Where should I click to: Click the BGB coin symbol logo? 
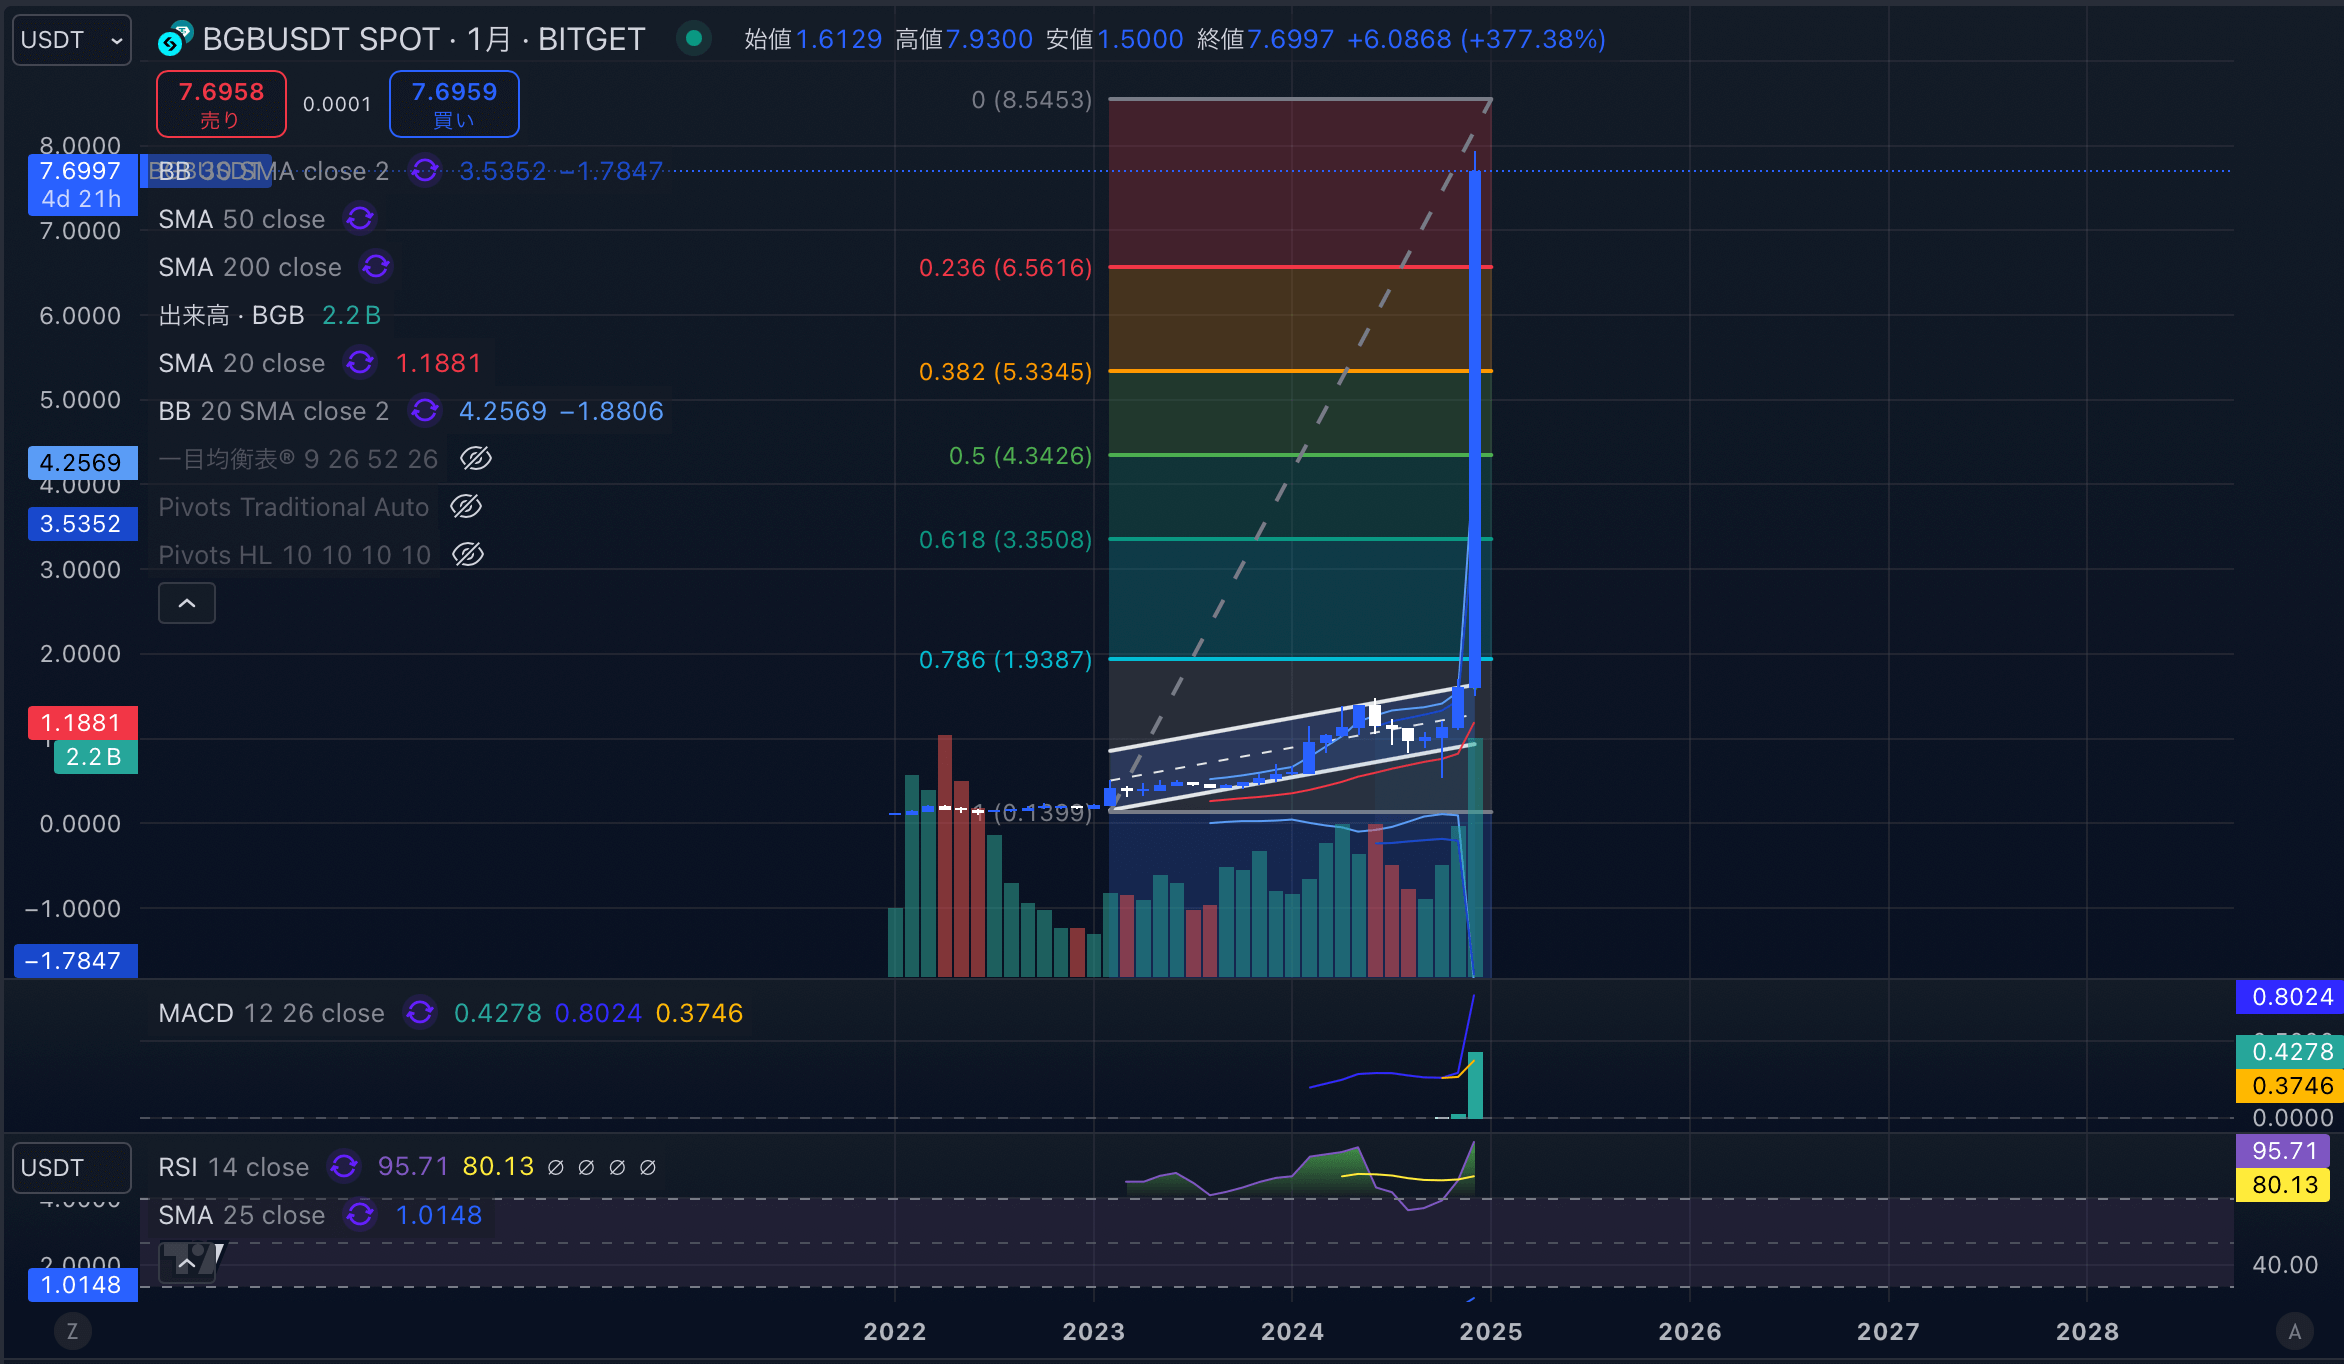(x=175, y=40)
